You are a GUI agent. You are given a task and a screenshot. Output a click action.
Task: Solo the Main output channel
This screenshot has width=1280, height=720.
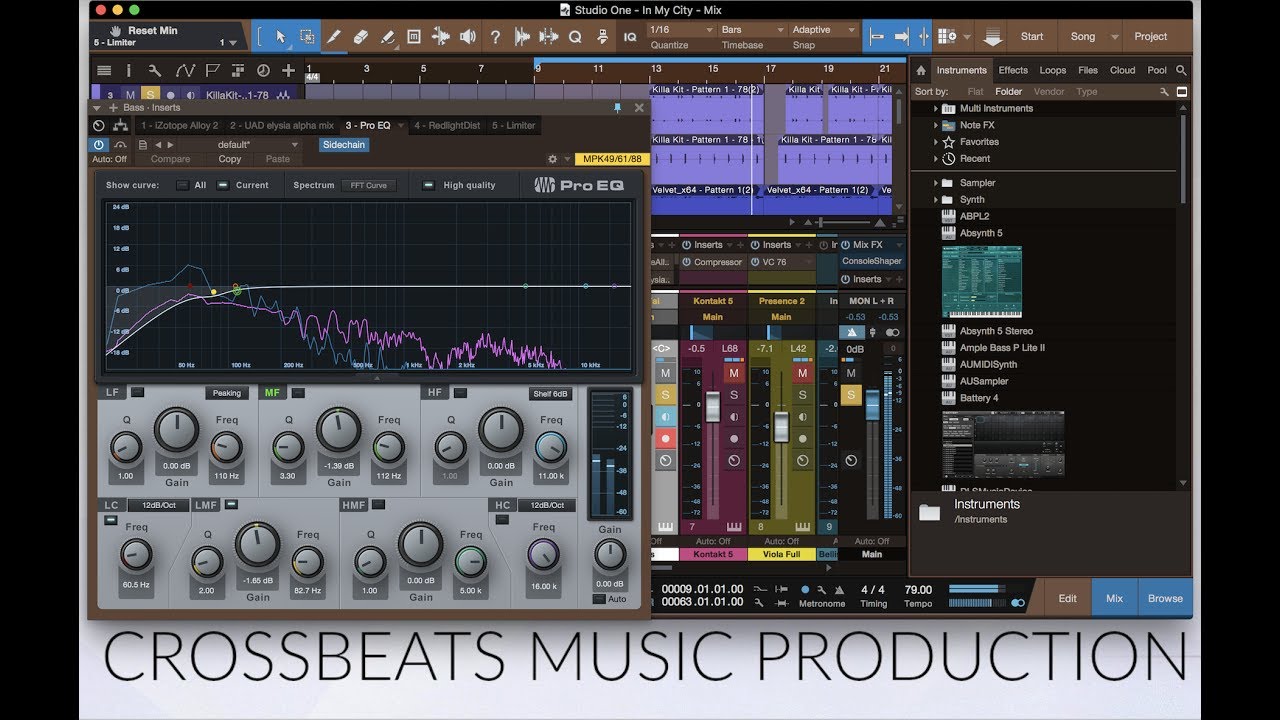click(851, 395)
